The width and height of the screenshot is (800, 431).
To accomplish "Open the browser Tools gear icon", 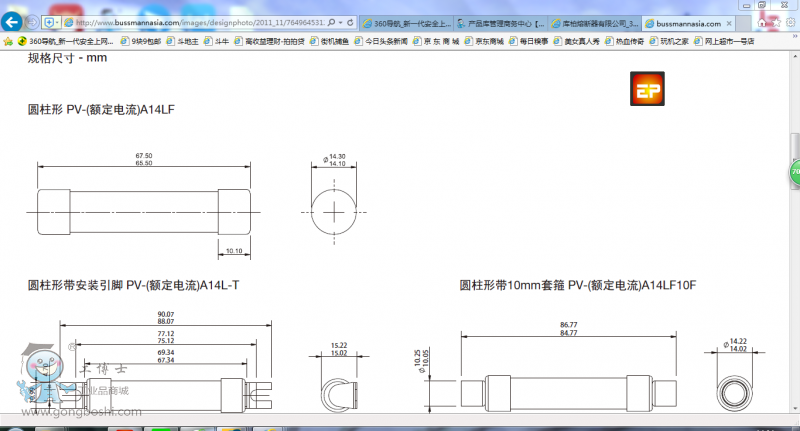I will pos(788,22).
